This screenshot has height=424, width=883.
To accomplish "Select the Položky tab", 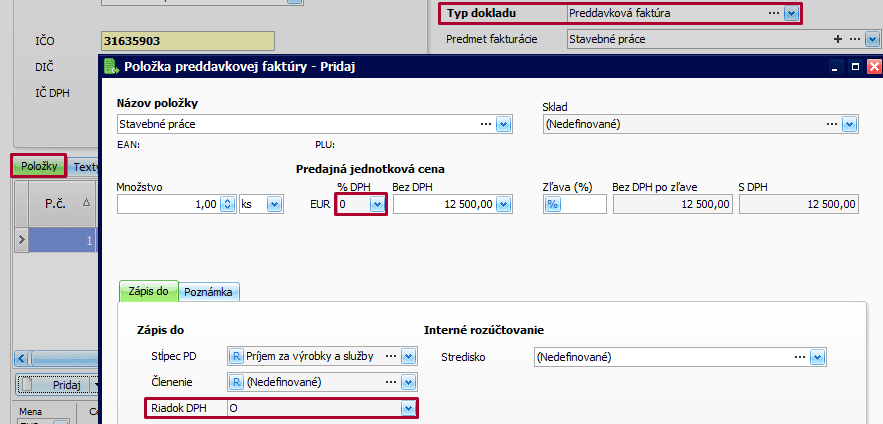I will [x=39, y=166].
